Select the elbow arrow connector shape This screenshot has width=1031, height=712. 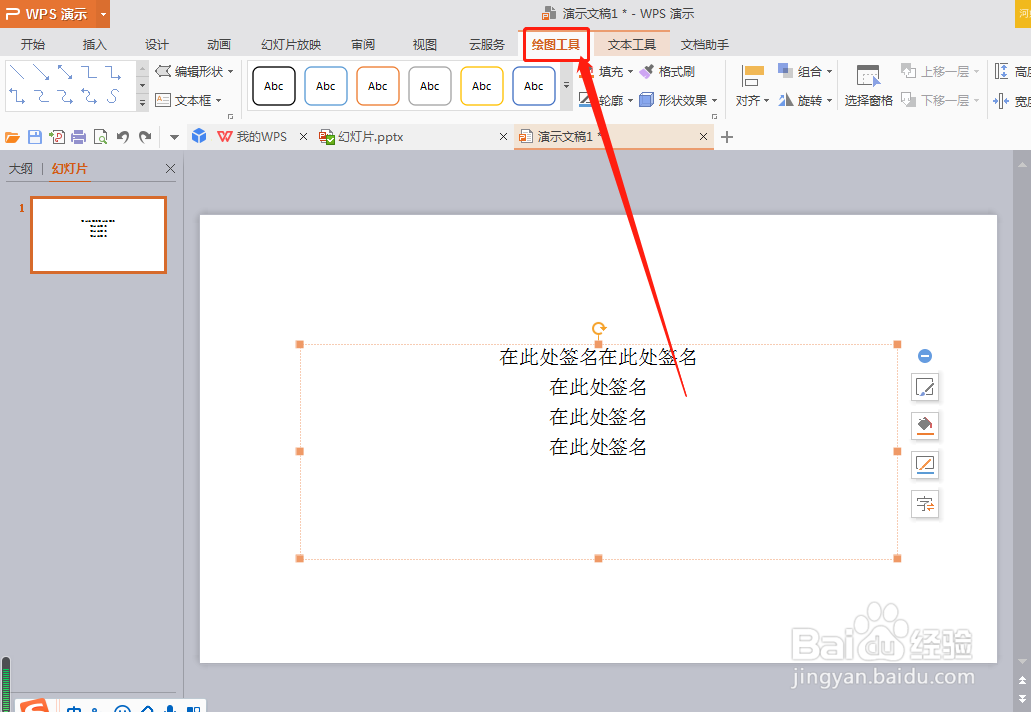click(113, 72)
